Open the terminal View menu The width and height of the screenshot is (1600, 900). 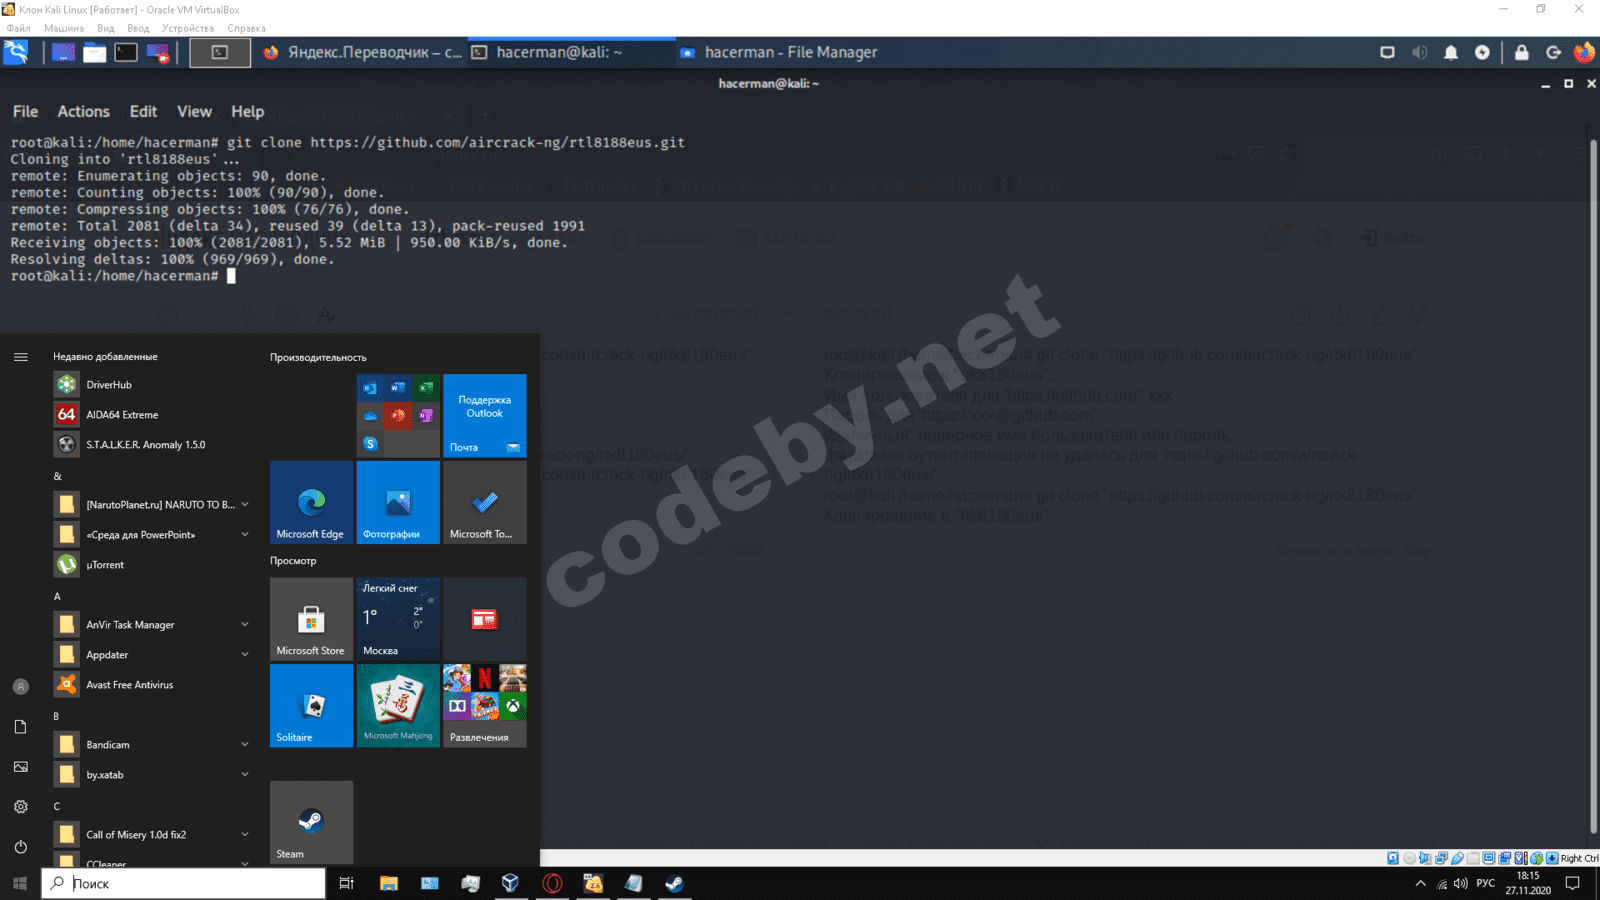coord(194,111)
